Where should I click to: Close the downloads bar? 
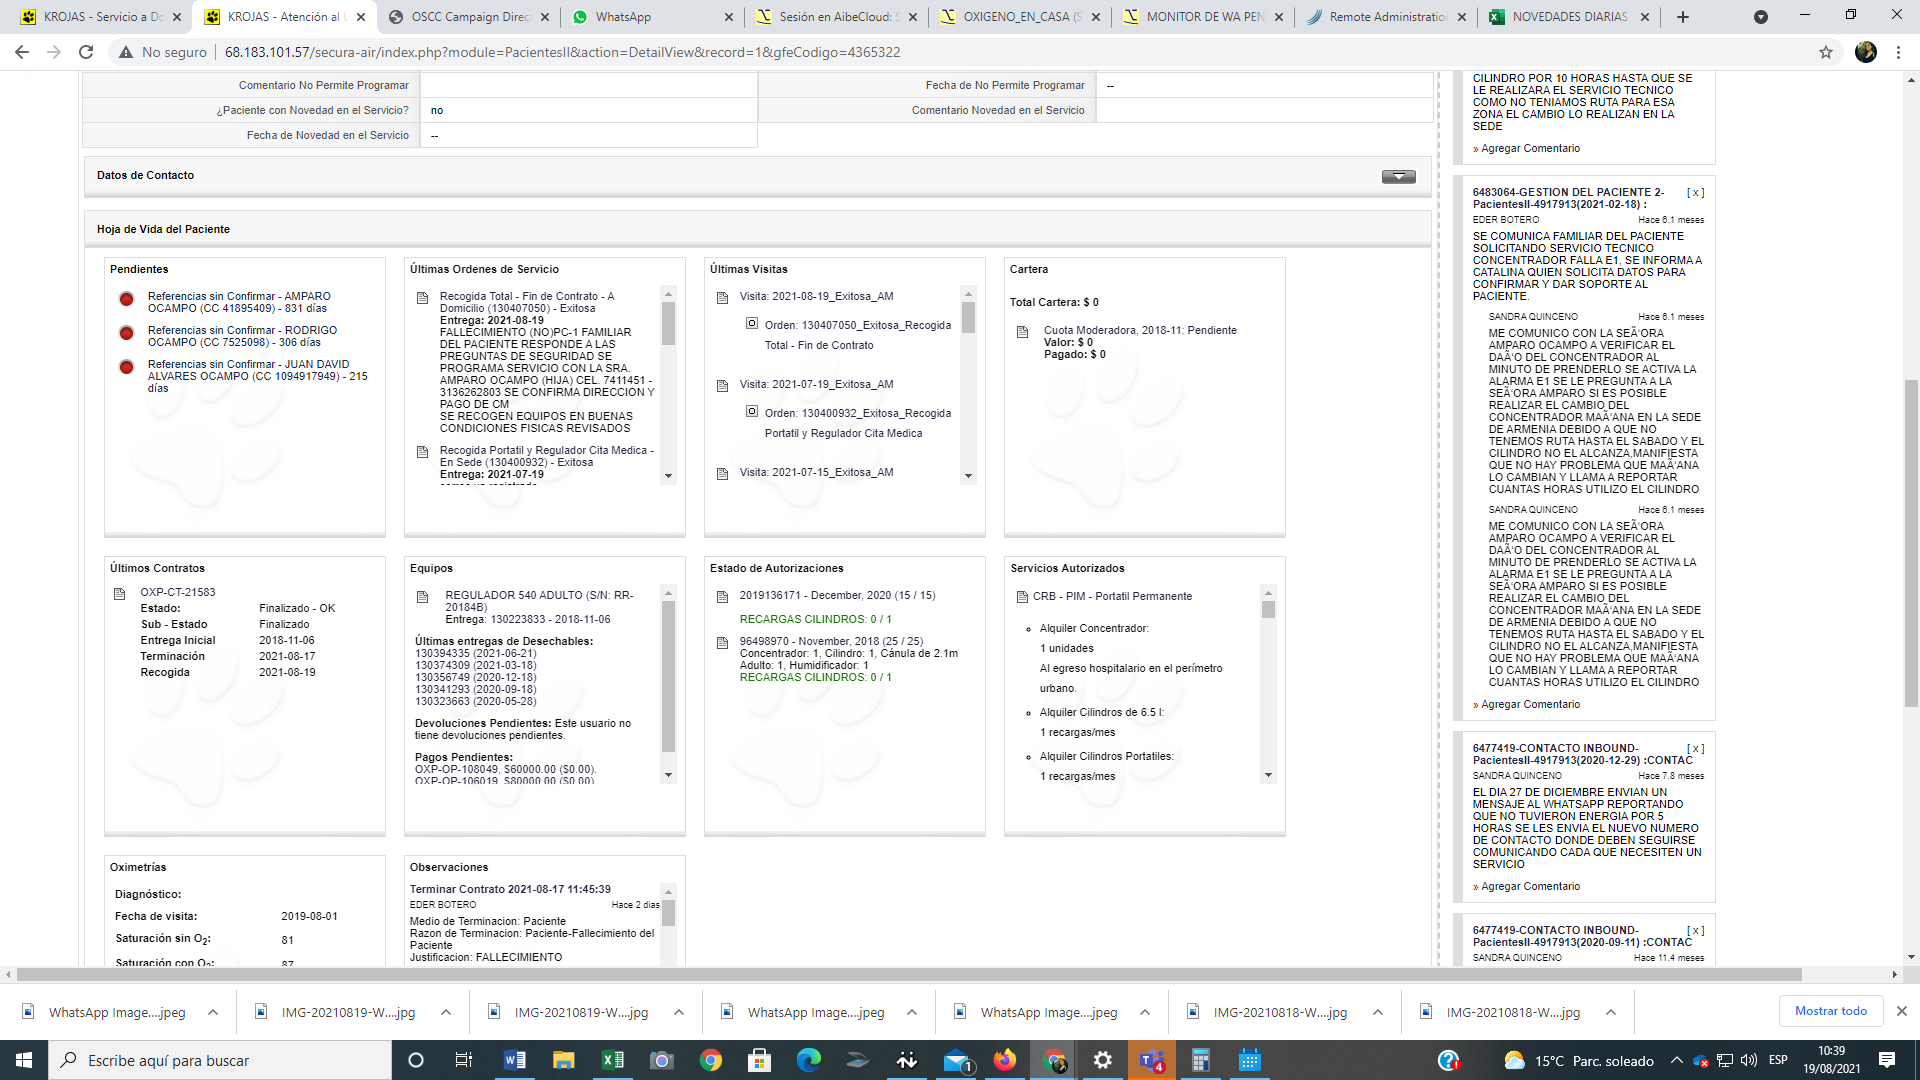pyautogui.click(x=1902, y=1011)
